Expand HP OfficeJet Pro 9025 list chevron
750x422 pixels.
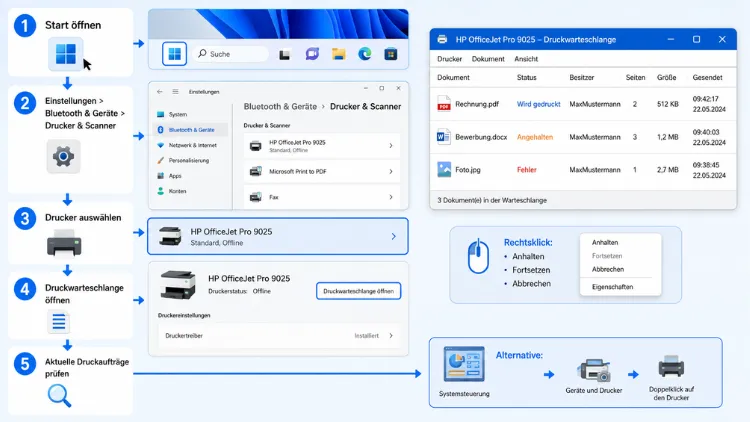click(391, 145)
